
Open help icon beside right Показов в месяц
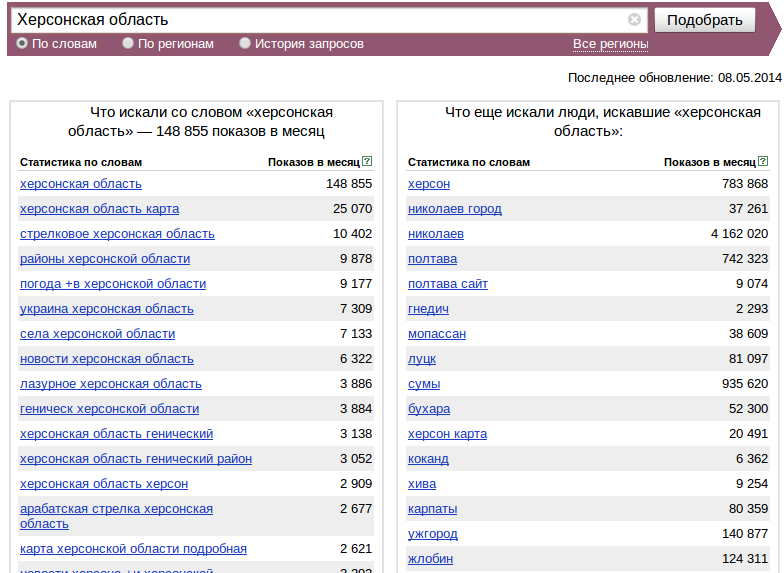(763, 161)
